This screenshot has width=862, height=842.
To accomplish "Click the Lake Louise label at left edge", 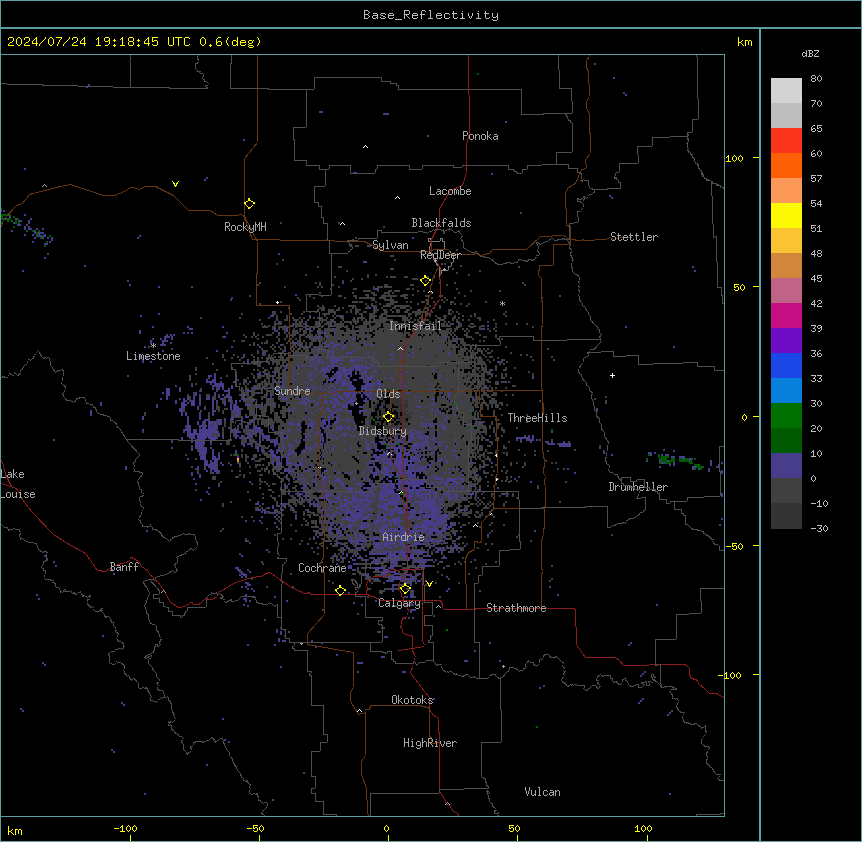I will point(18,484).
